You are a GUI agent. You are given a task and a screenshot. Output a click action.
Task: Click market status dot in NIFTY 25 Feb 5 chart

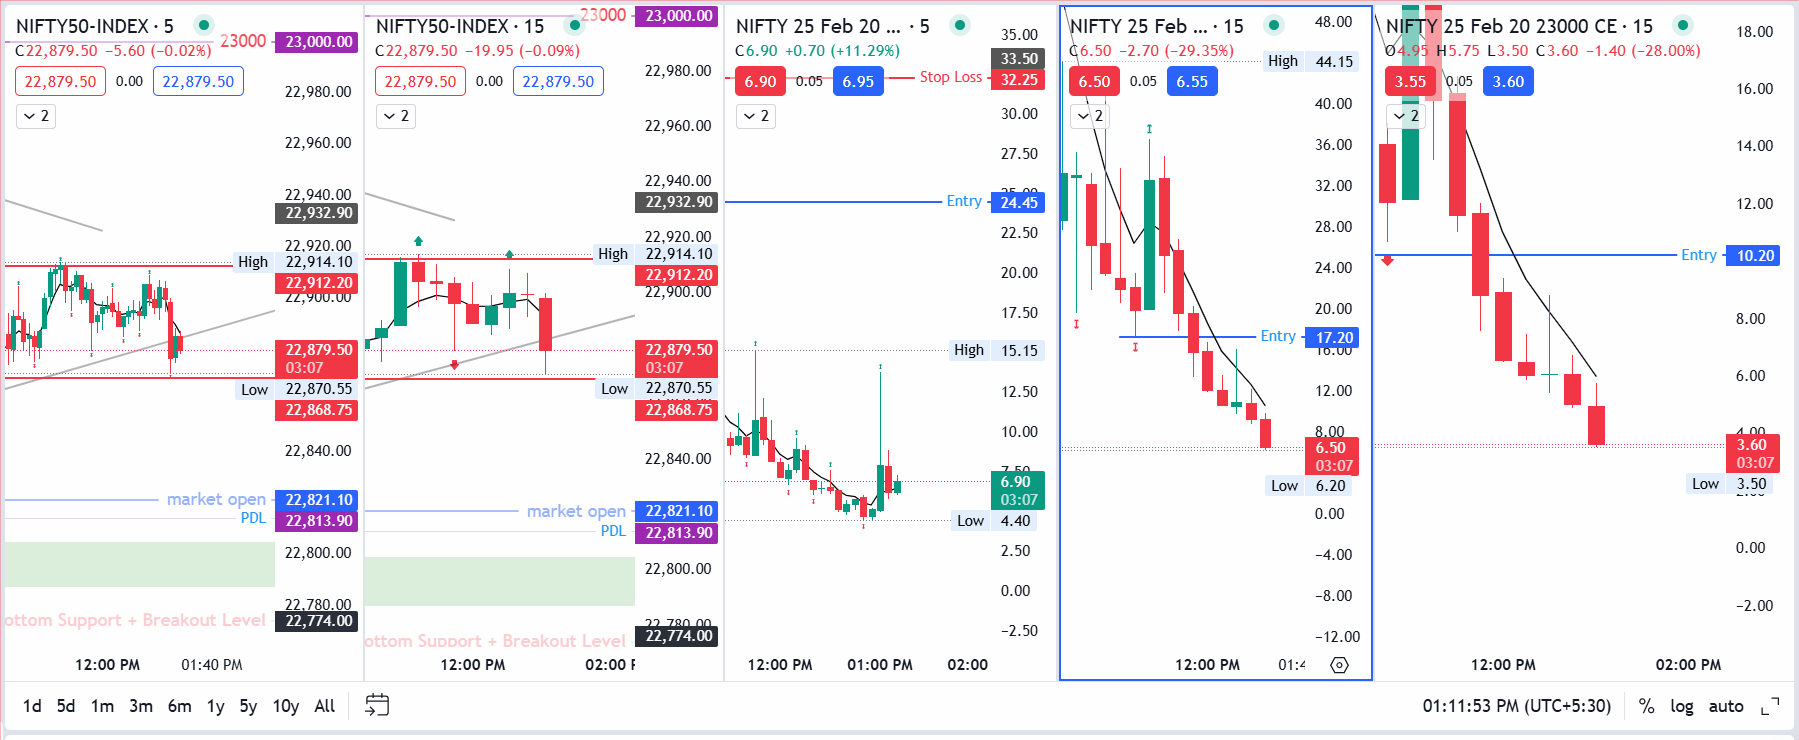(x=960, y=25)
